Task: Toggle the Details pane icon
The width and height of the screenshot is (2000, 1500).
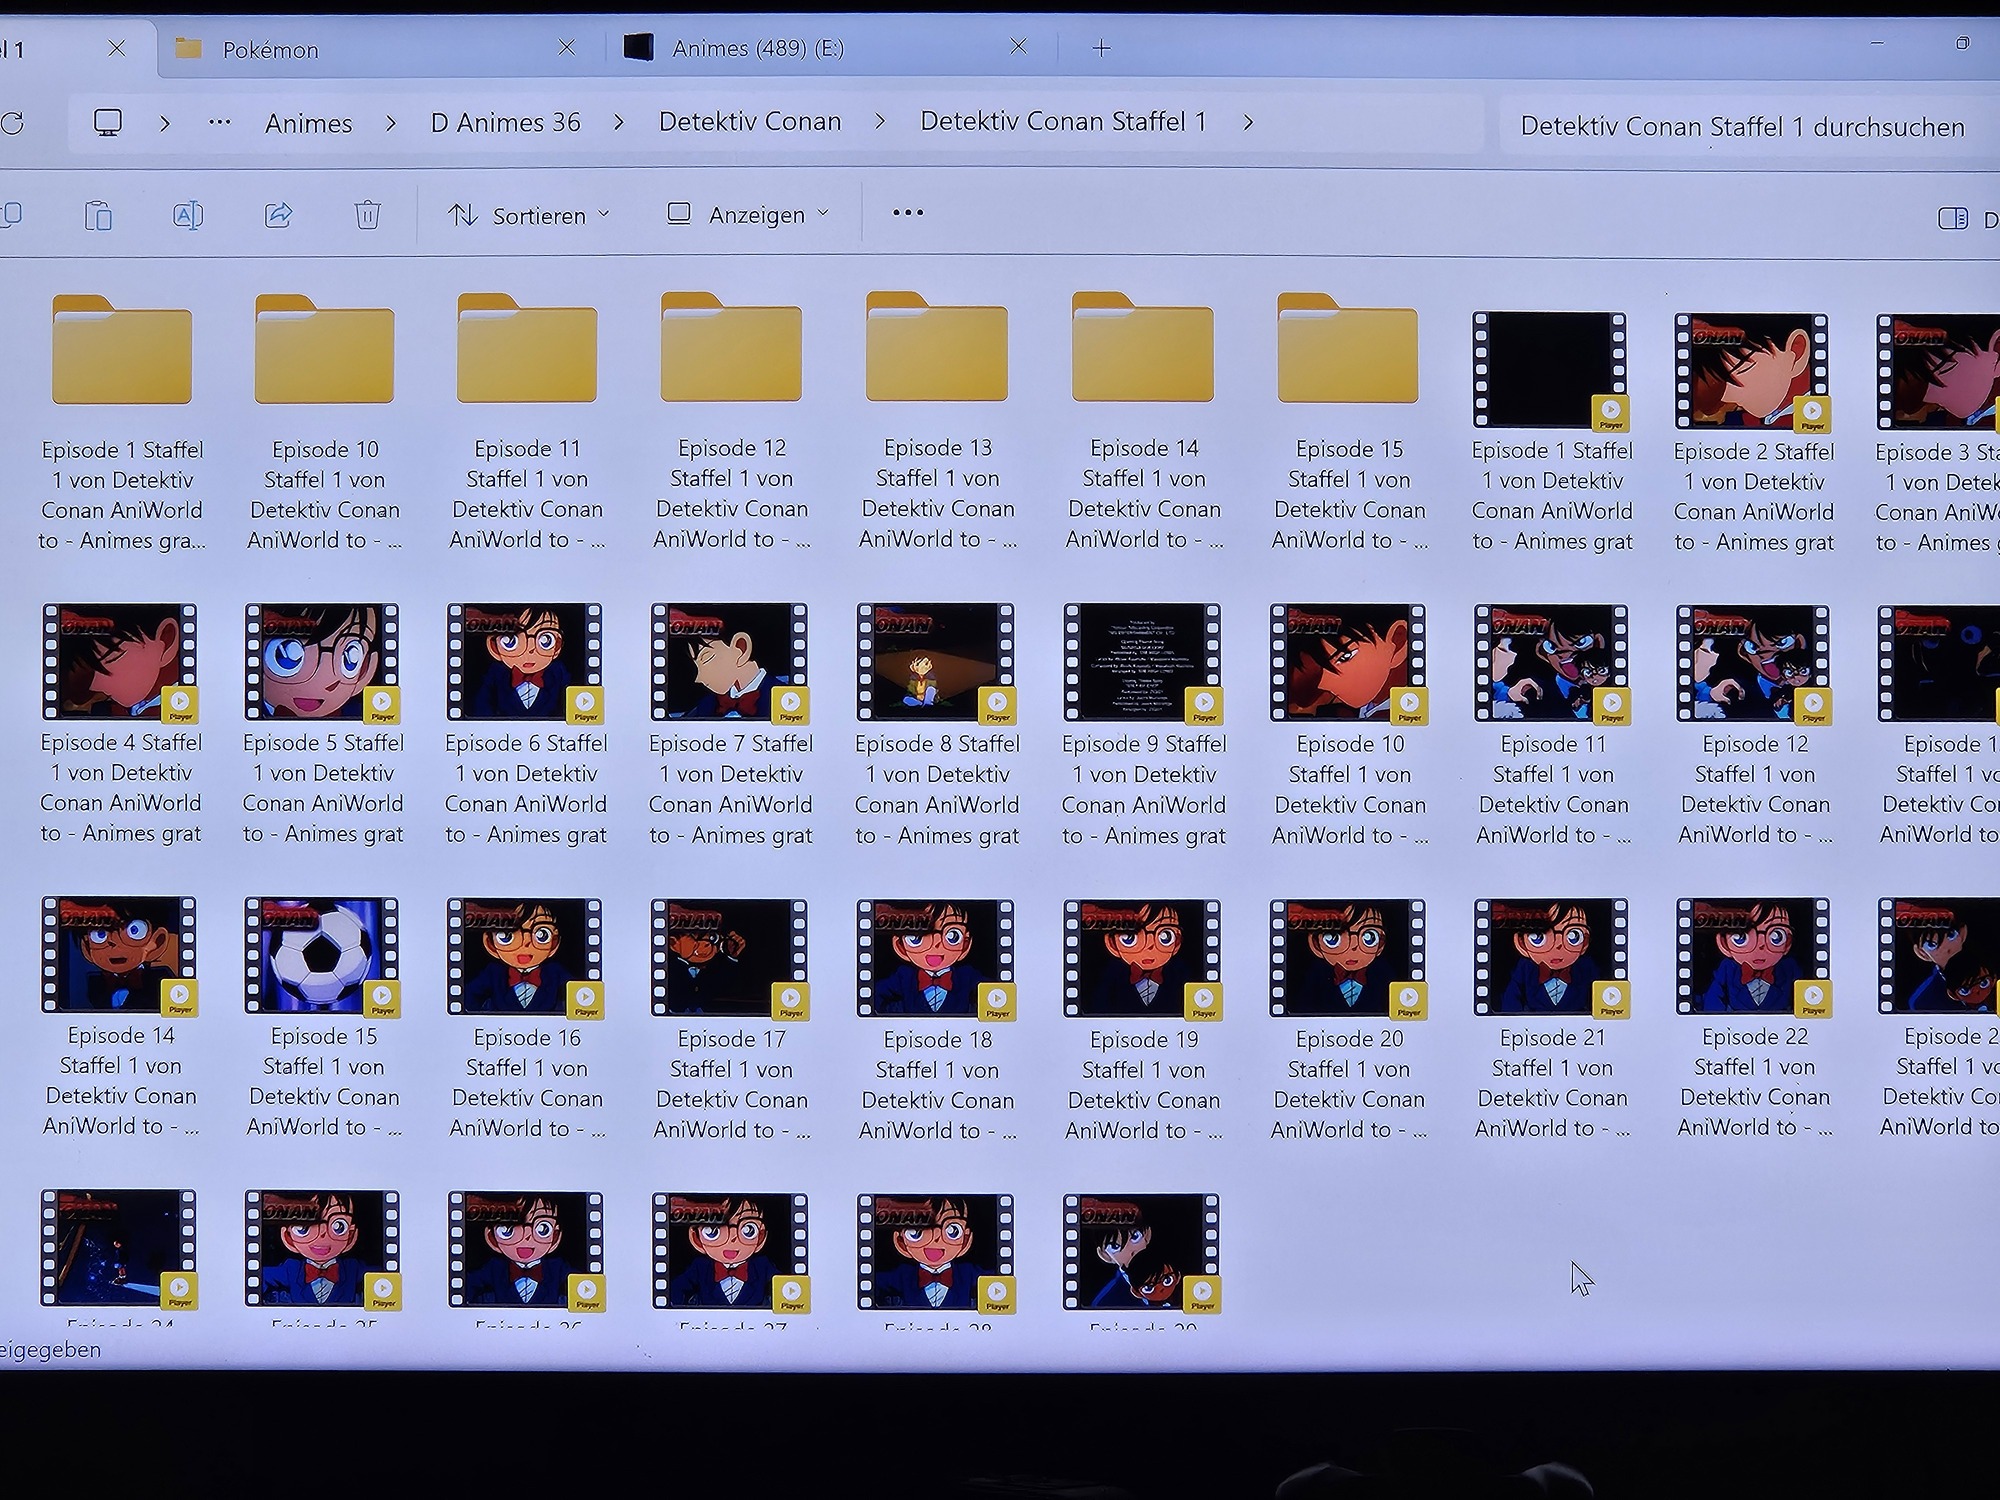Action: coord(1952,218)
